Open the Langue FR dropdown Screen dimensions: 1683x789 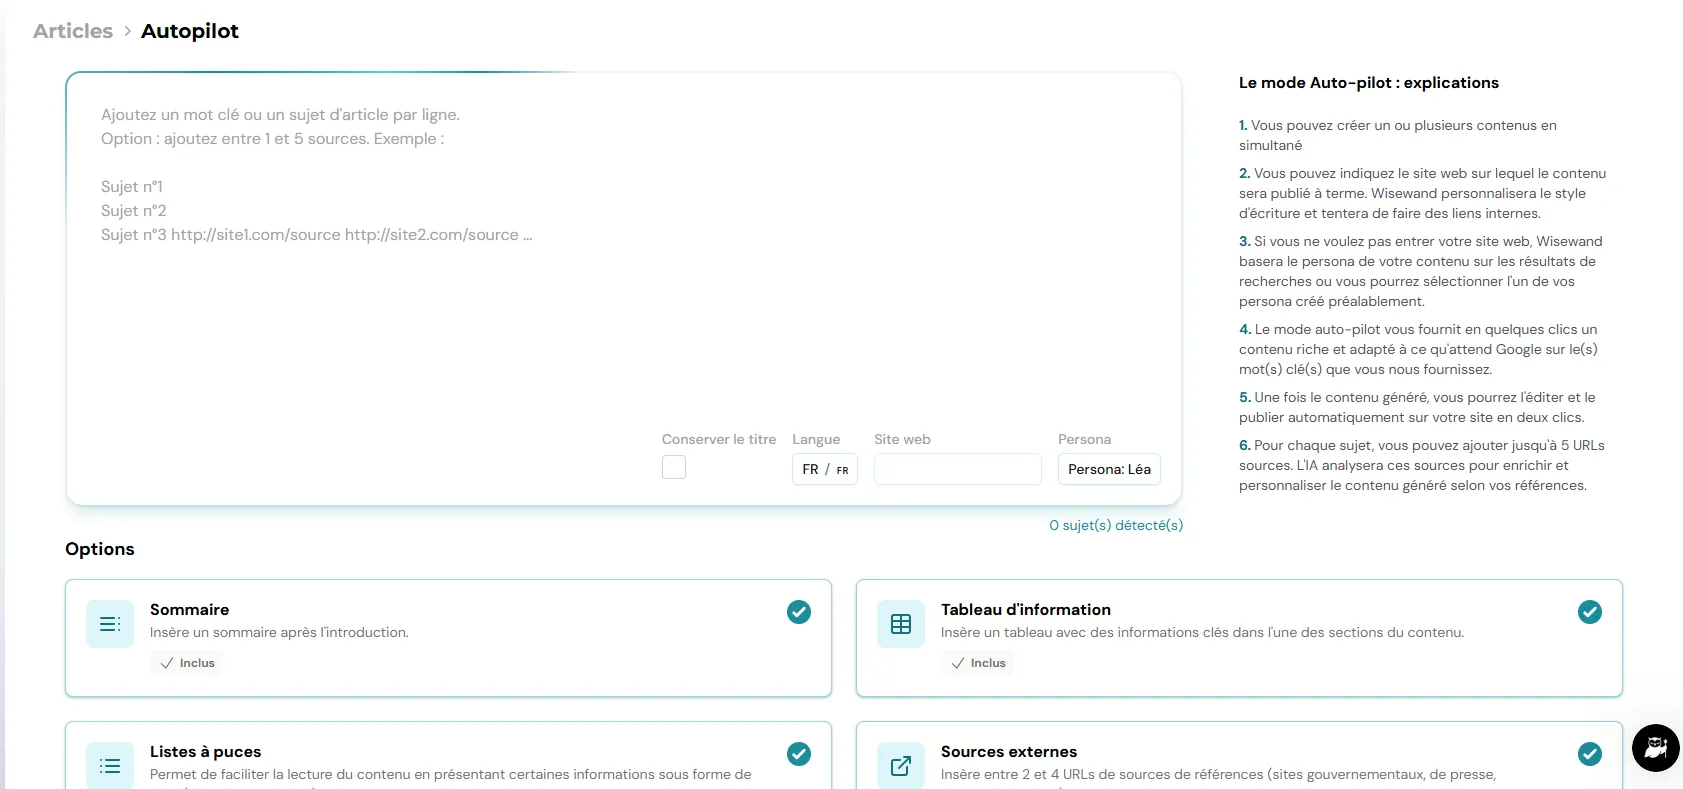[825, 469]
